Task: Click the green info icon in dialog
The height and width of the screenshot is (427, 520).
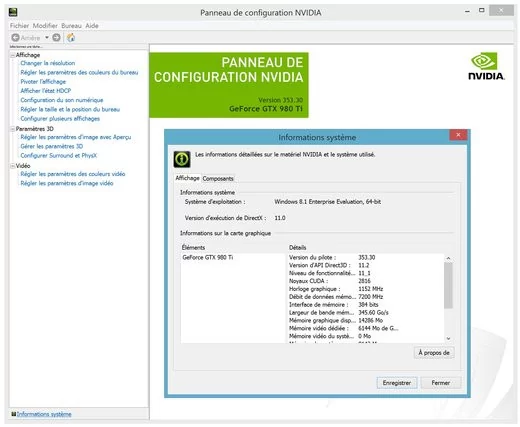Action: pos(182,159)
